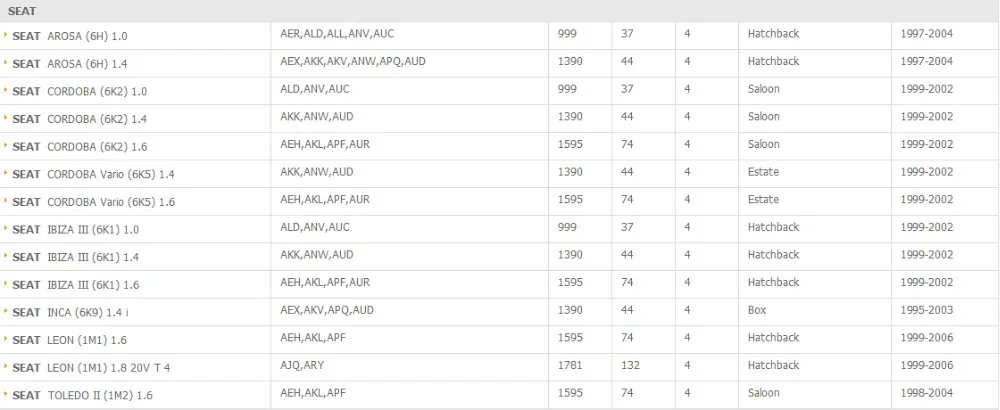This screenshot has height=410, width=1000.
Task: Open the SEAT AROSA (6H) 1.4 link
Action: click(70, 64)
